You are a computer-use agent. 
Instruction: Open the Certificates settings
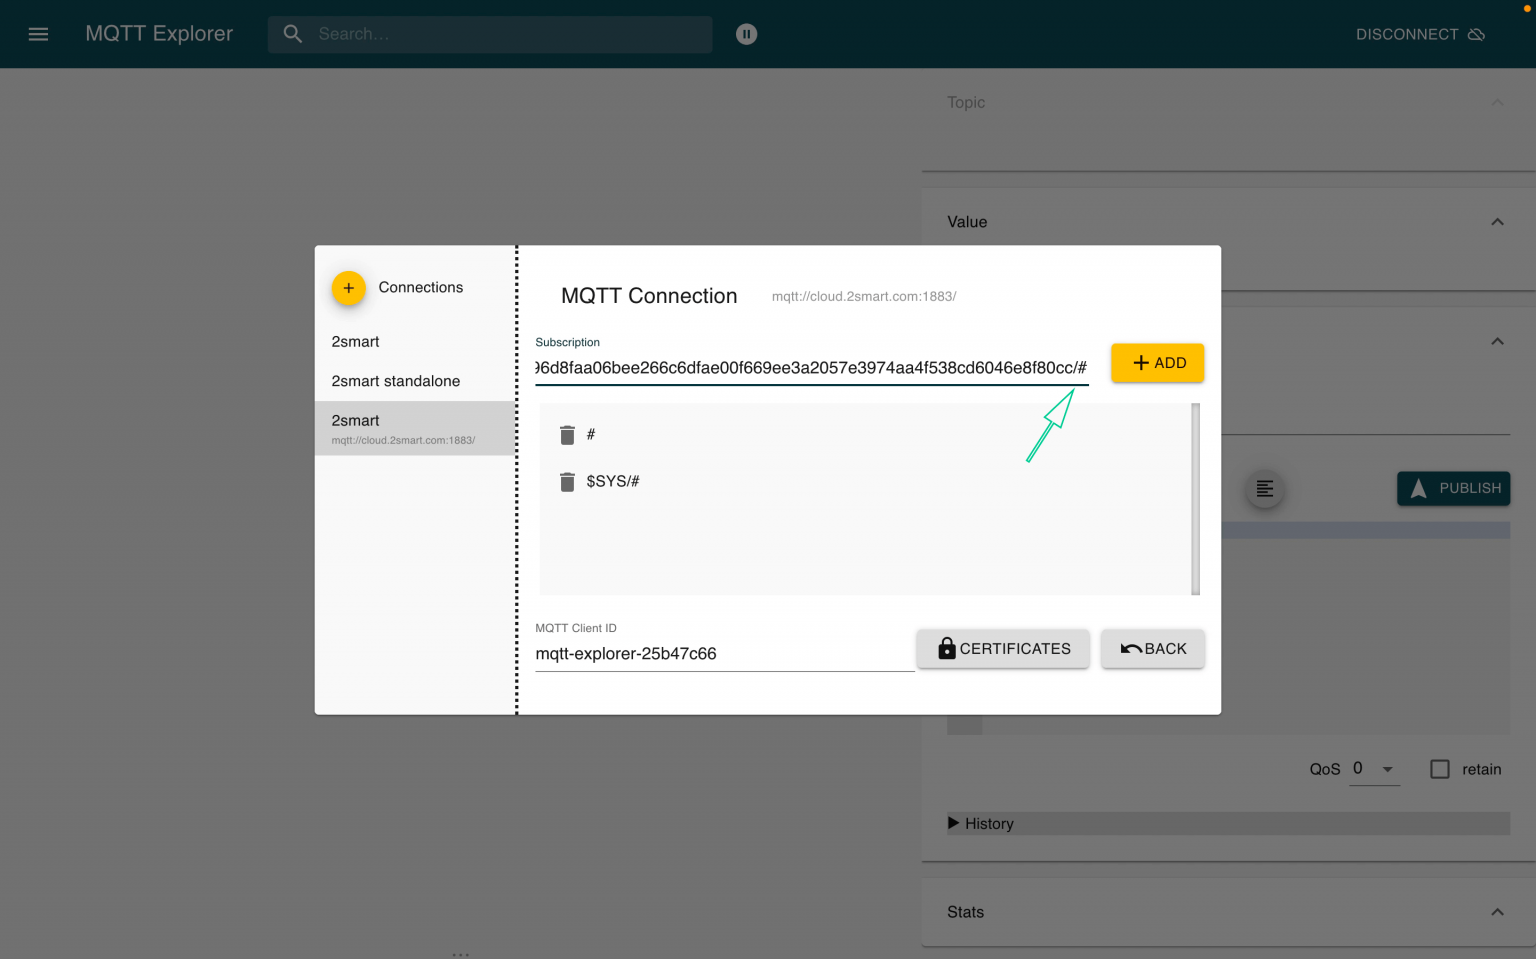point(1003,649)
